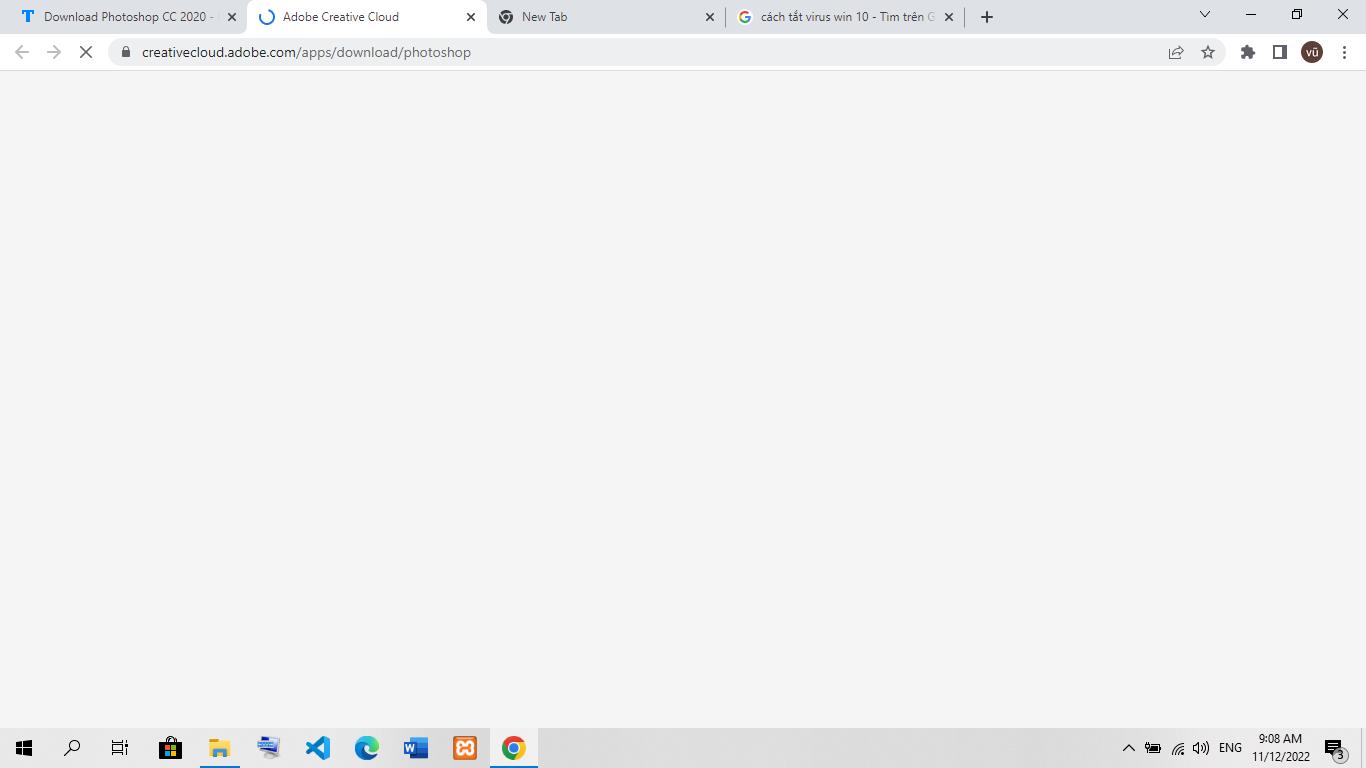
Task: Click the address bar URL field
Action: click(640, 52)
